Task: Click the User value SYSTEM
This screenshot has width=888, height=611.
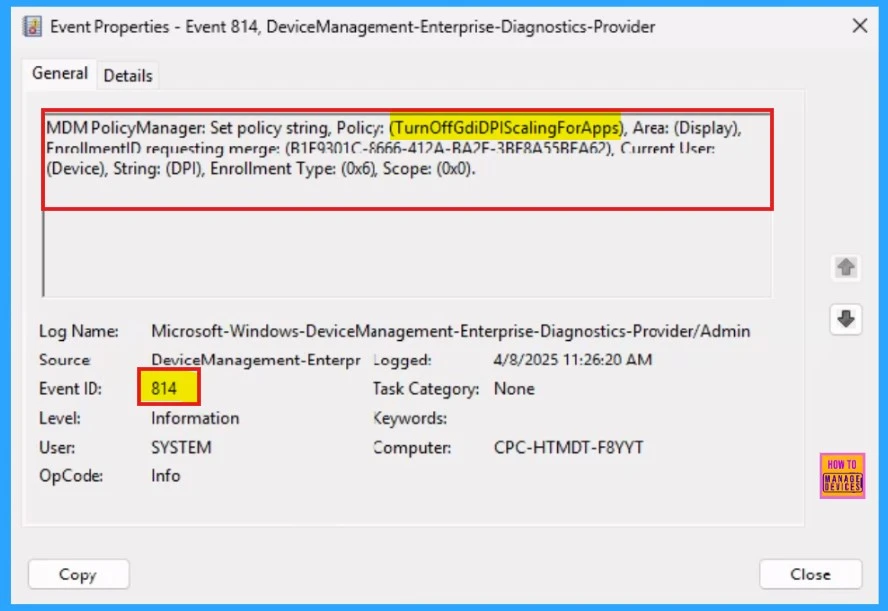Action: 181,447
